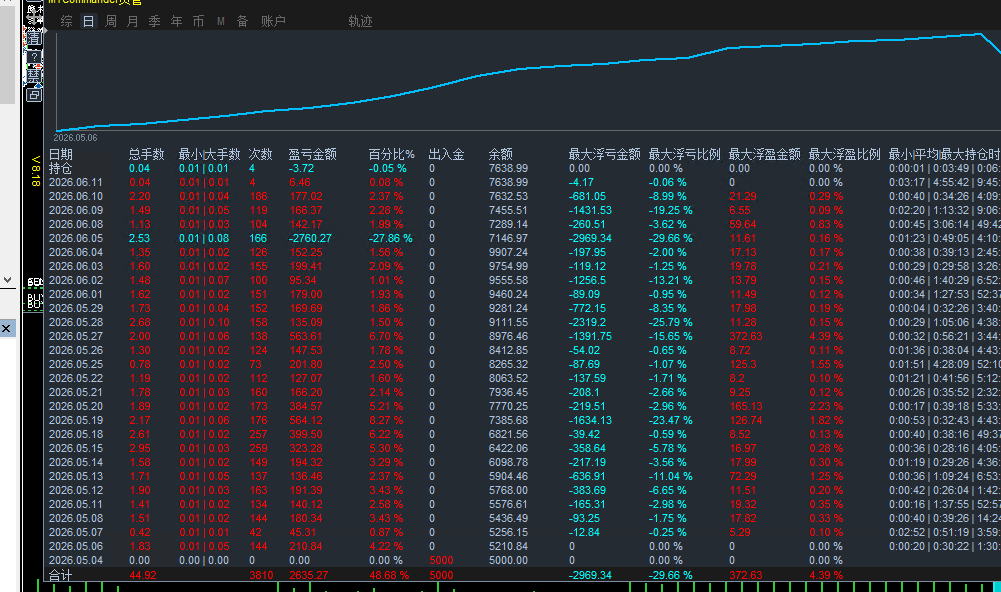Click the 百分比% column header
This screenshot has height=592, width=1001.
[x=391, y=154]
